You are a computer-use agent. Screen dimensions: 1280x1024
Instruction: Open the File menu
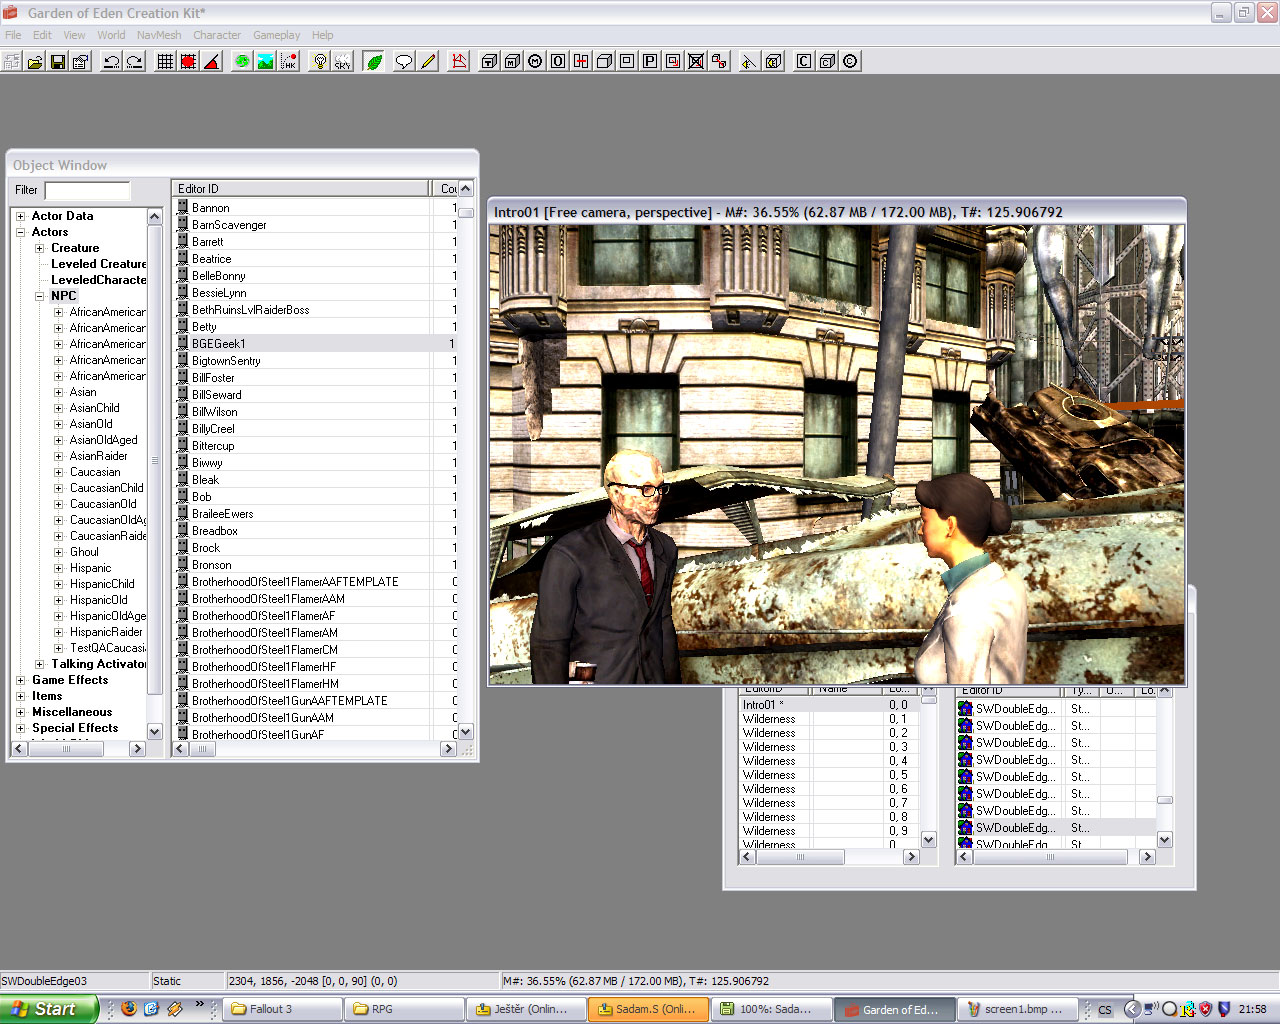click(13, 35)
